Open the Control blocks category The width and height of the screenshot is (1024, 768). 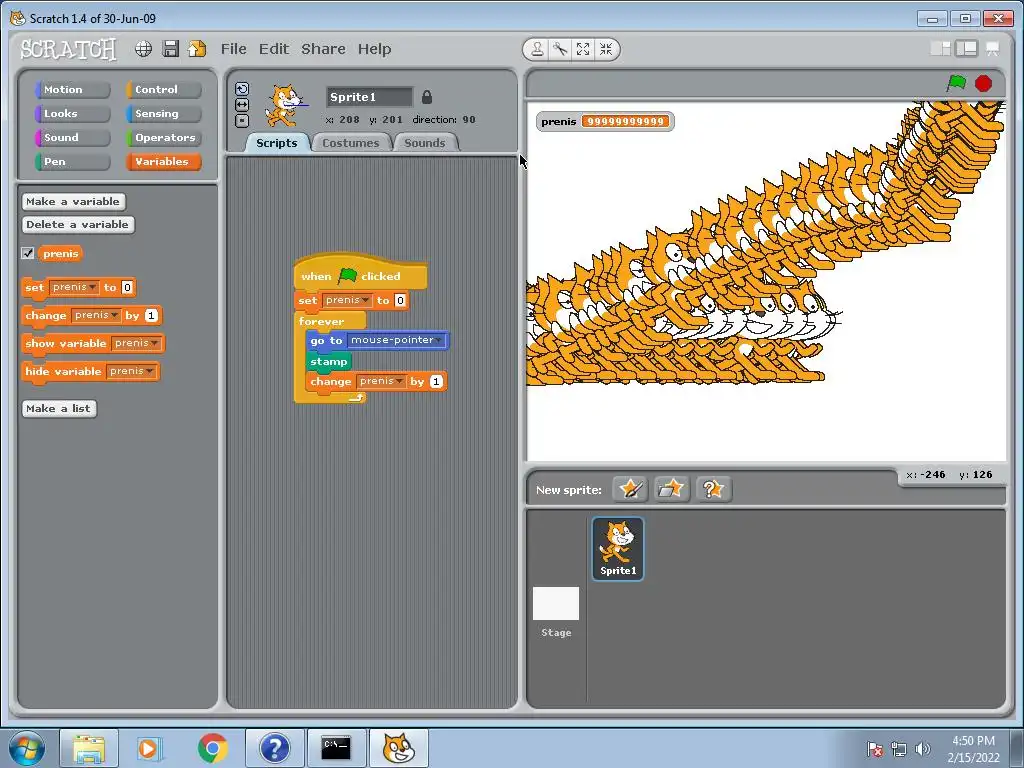tap(163, 89)
